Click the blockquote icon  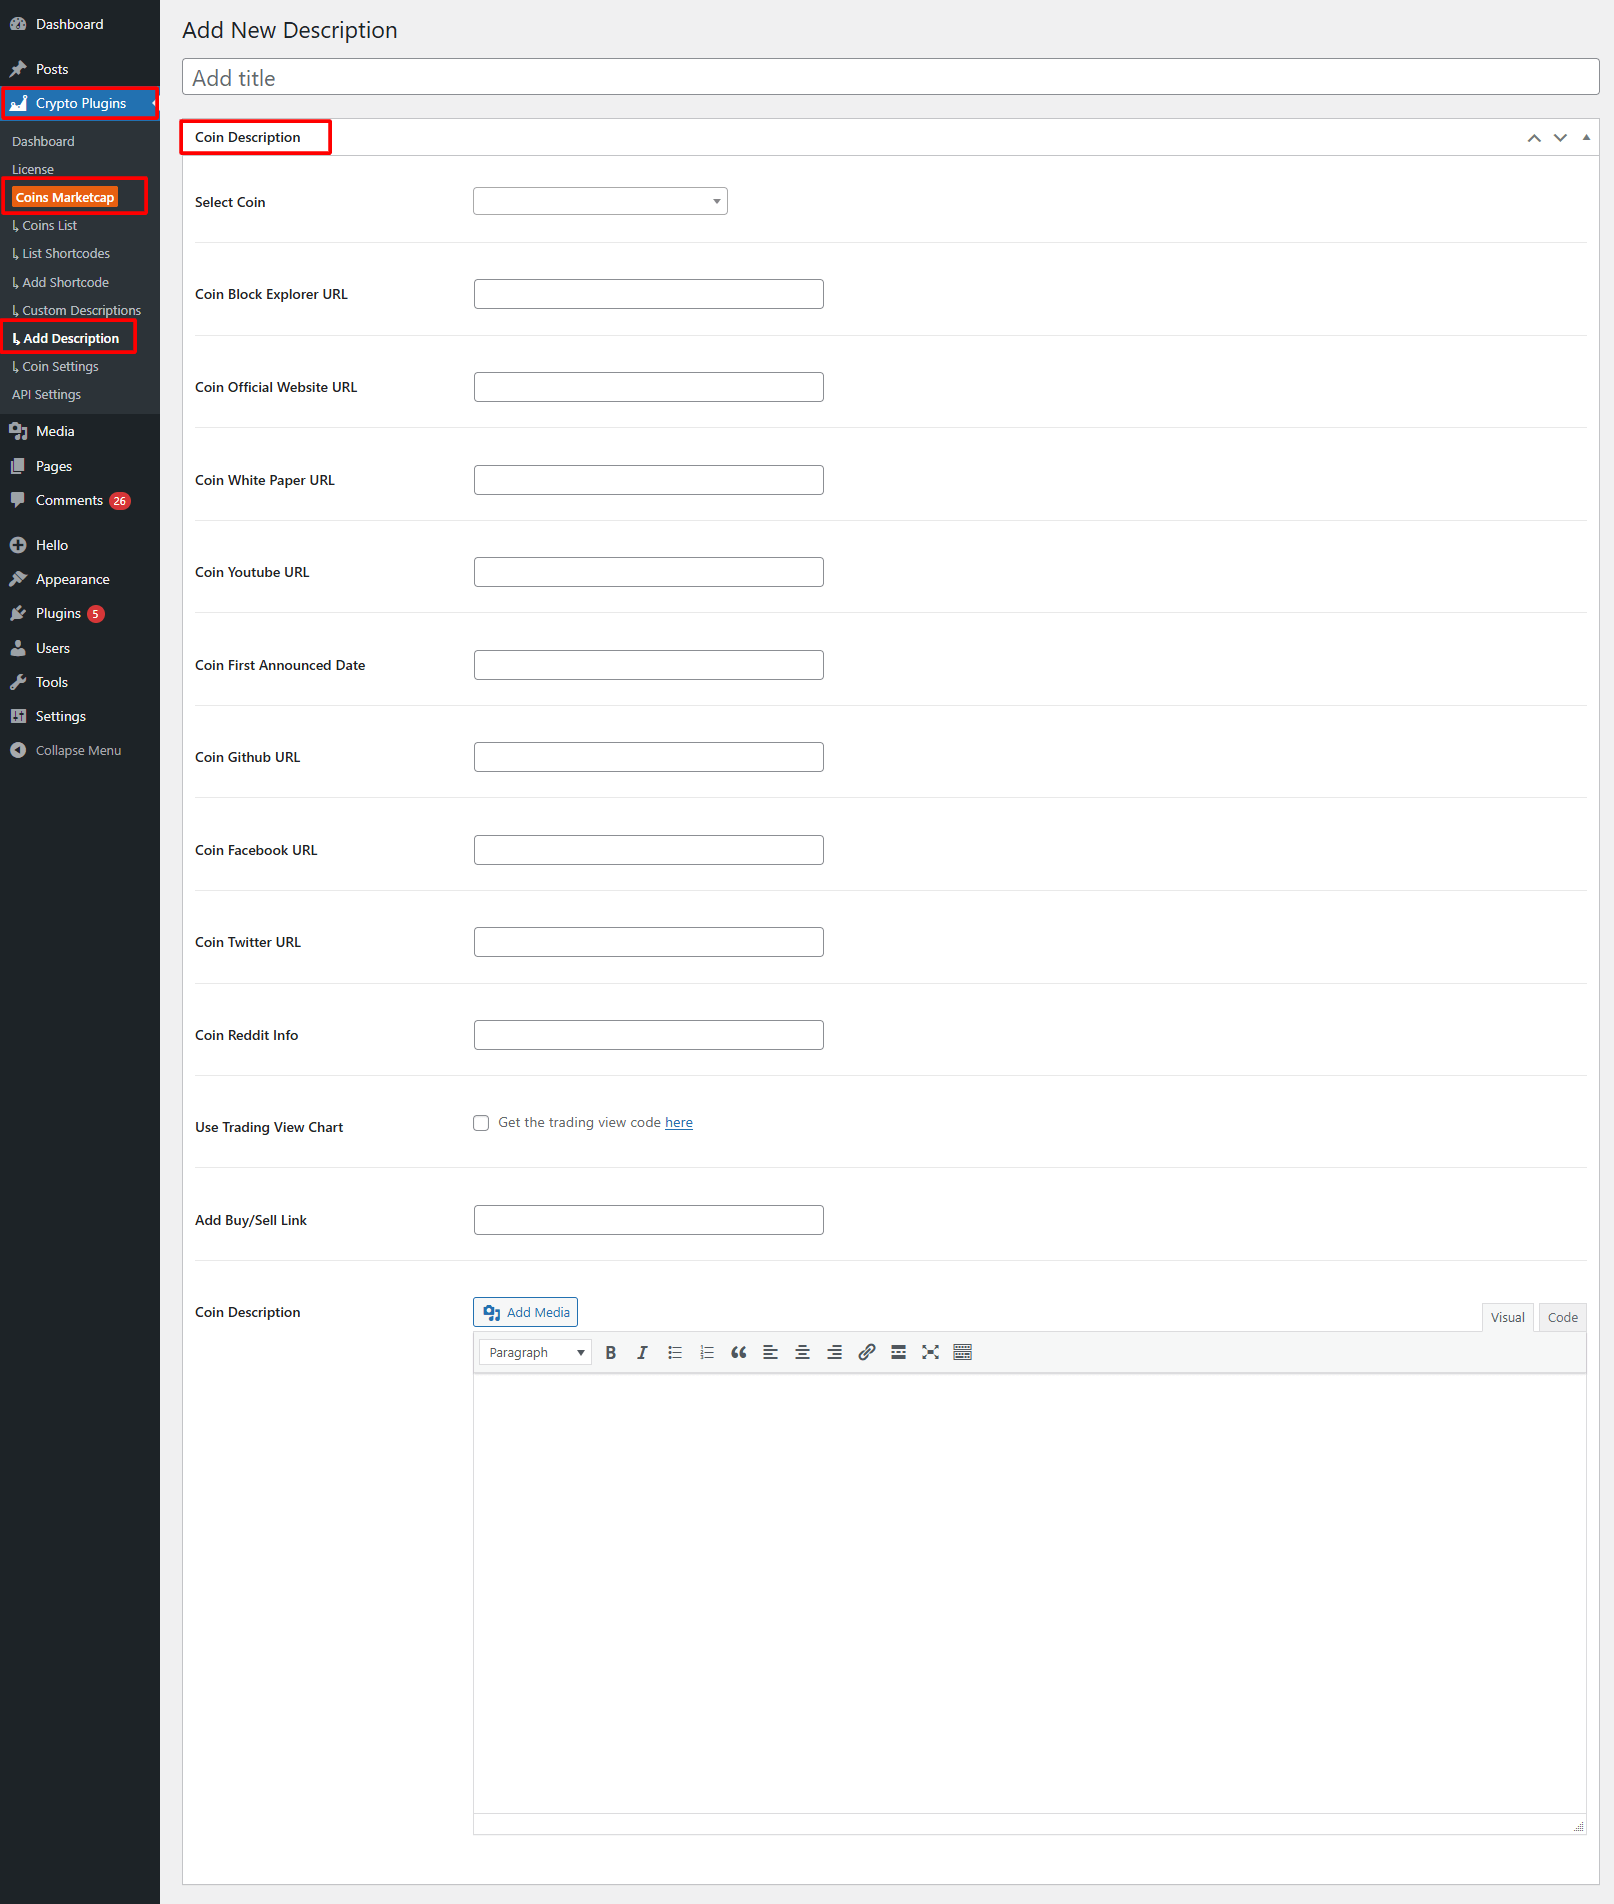[739, 1352]
